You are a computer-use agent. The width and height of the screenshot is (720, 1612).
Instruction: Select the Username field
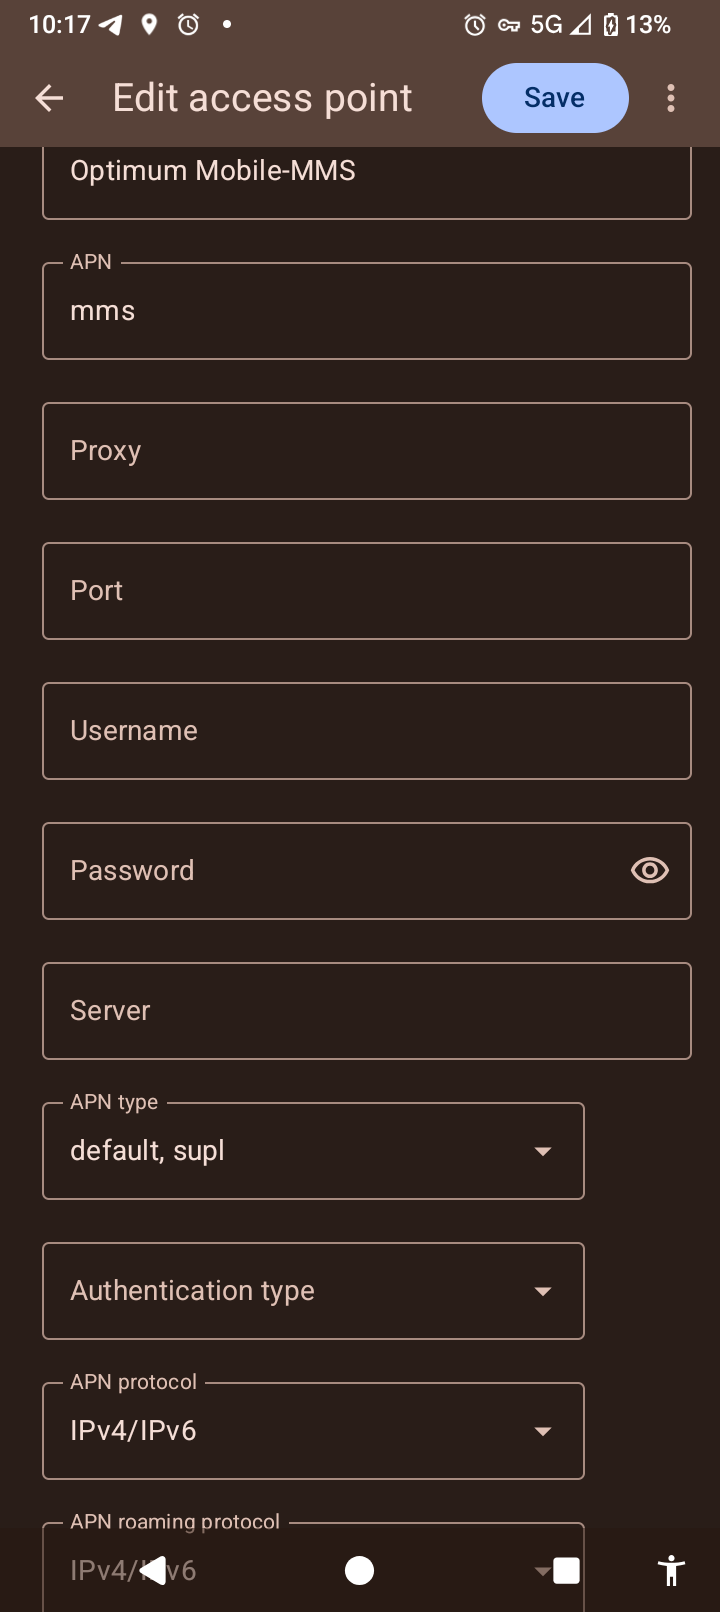pos(367,731)
